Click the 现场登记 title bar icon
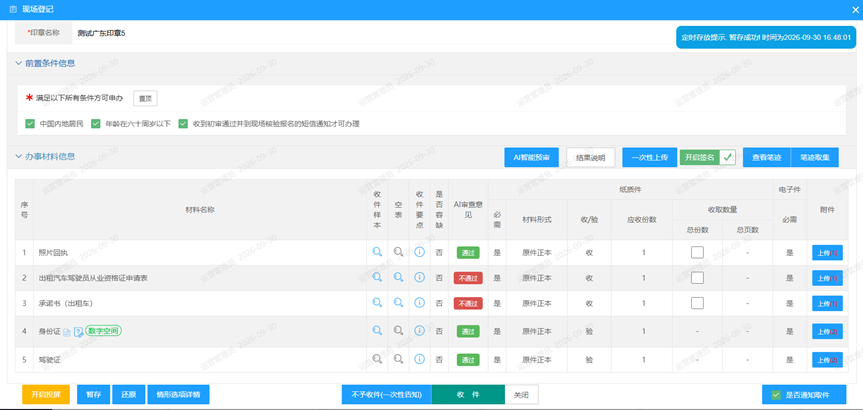 (x=13, y=9)
